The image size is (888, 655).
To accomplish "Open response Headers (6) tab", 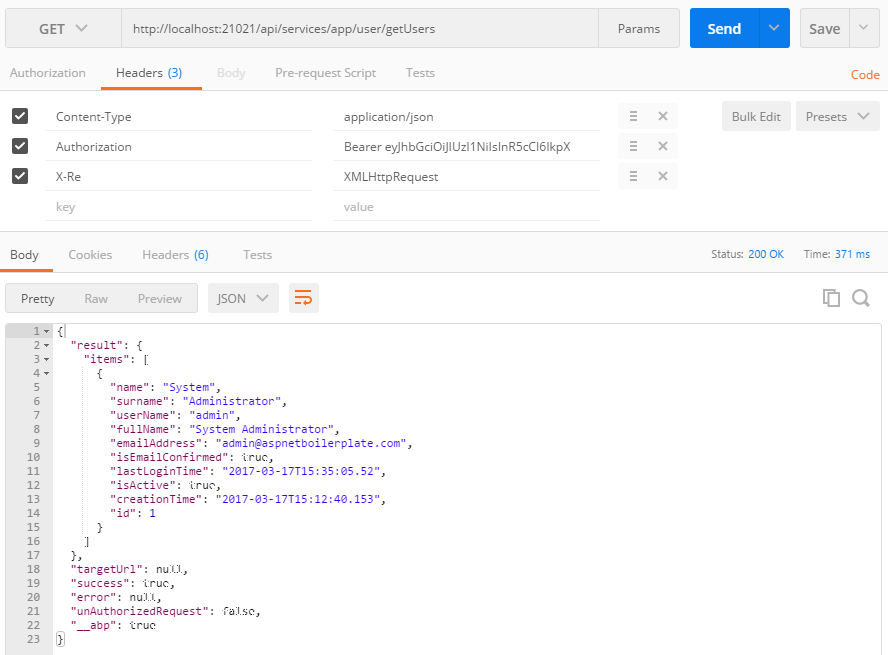I will (176, 255).
